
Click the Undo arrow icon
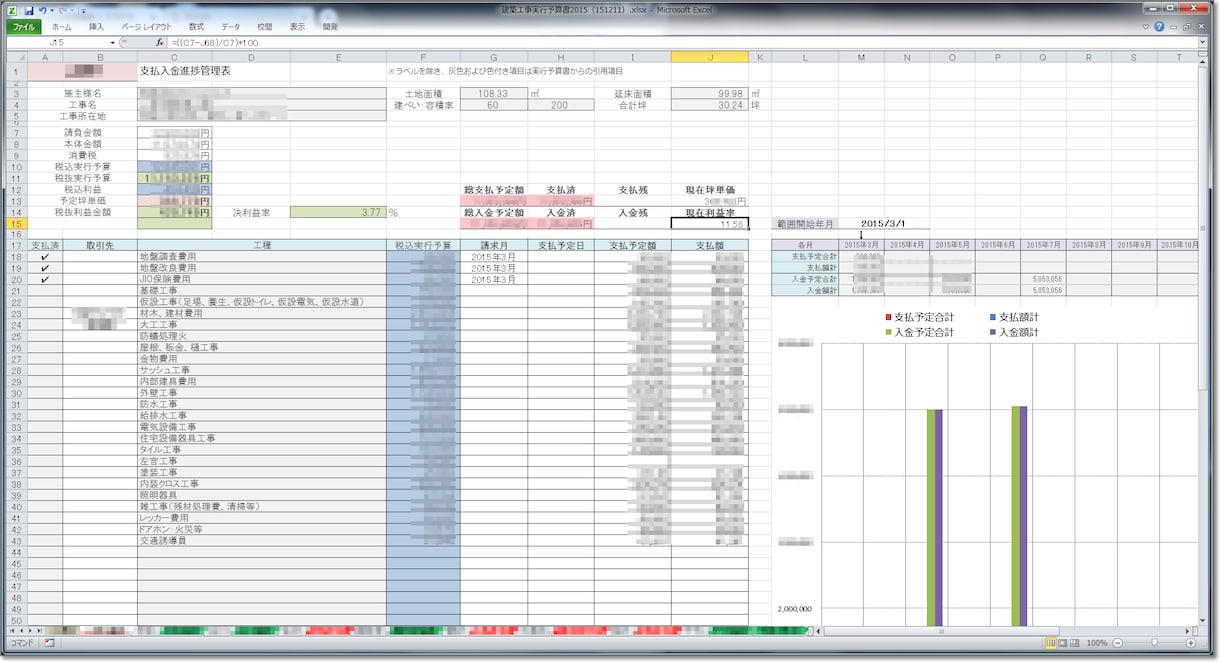[43, 10]
